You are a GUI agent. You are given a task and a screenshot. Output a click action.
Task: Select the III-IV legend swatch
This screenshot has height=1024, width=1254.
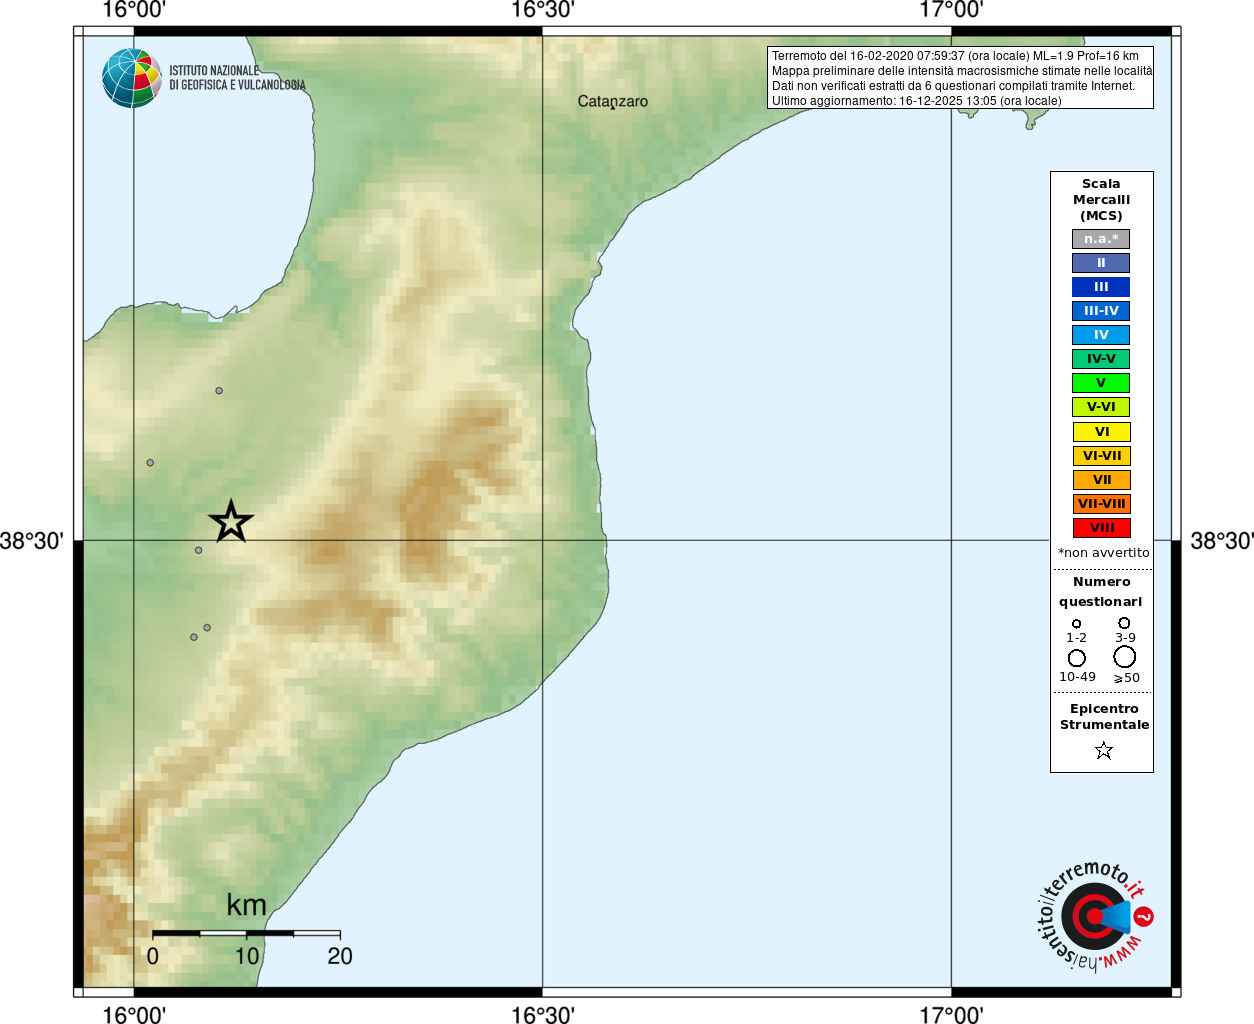pyautogui.click(x=1101, y=311)
